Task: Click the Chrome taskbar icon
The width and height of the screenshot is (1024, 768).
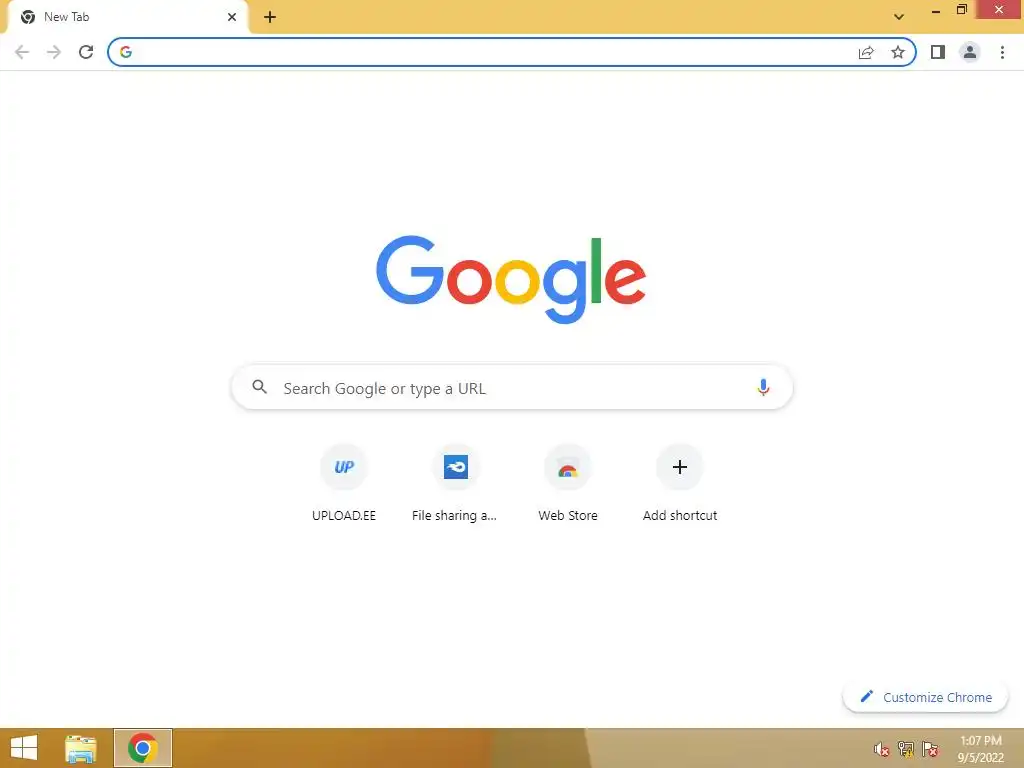Action: (142, 748)
